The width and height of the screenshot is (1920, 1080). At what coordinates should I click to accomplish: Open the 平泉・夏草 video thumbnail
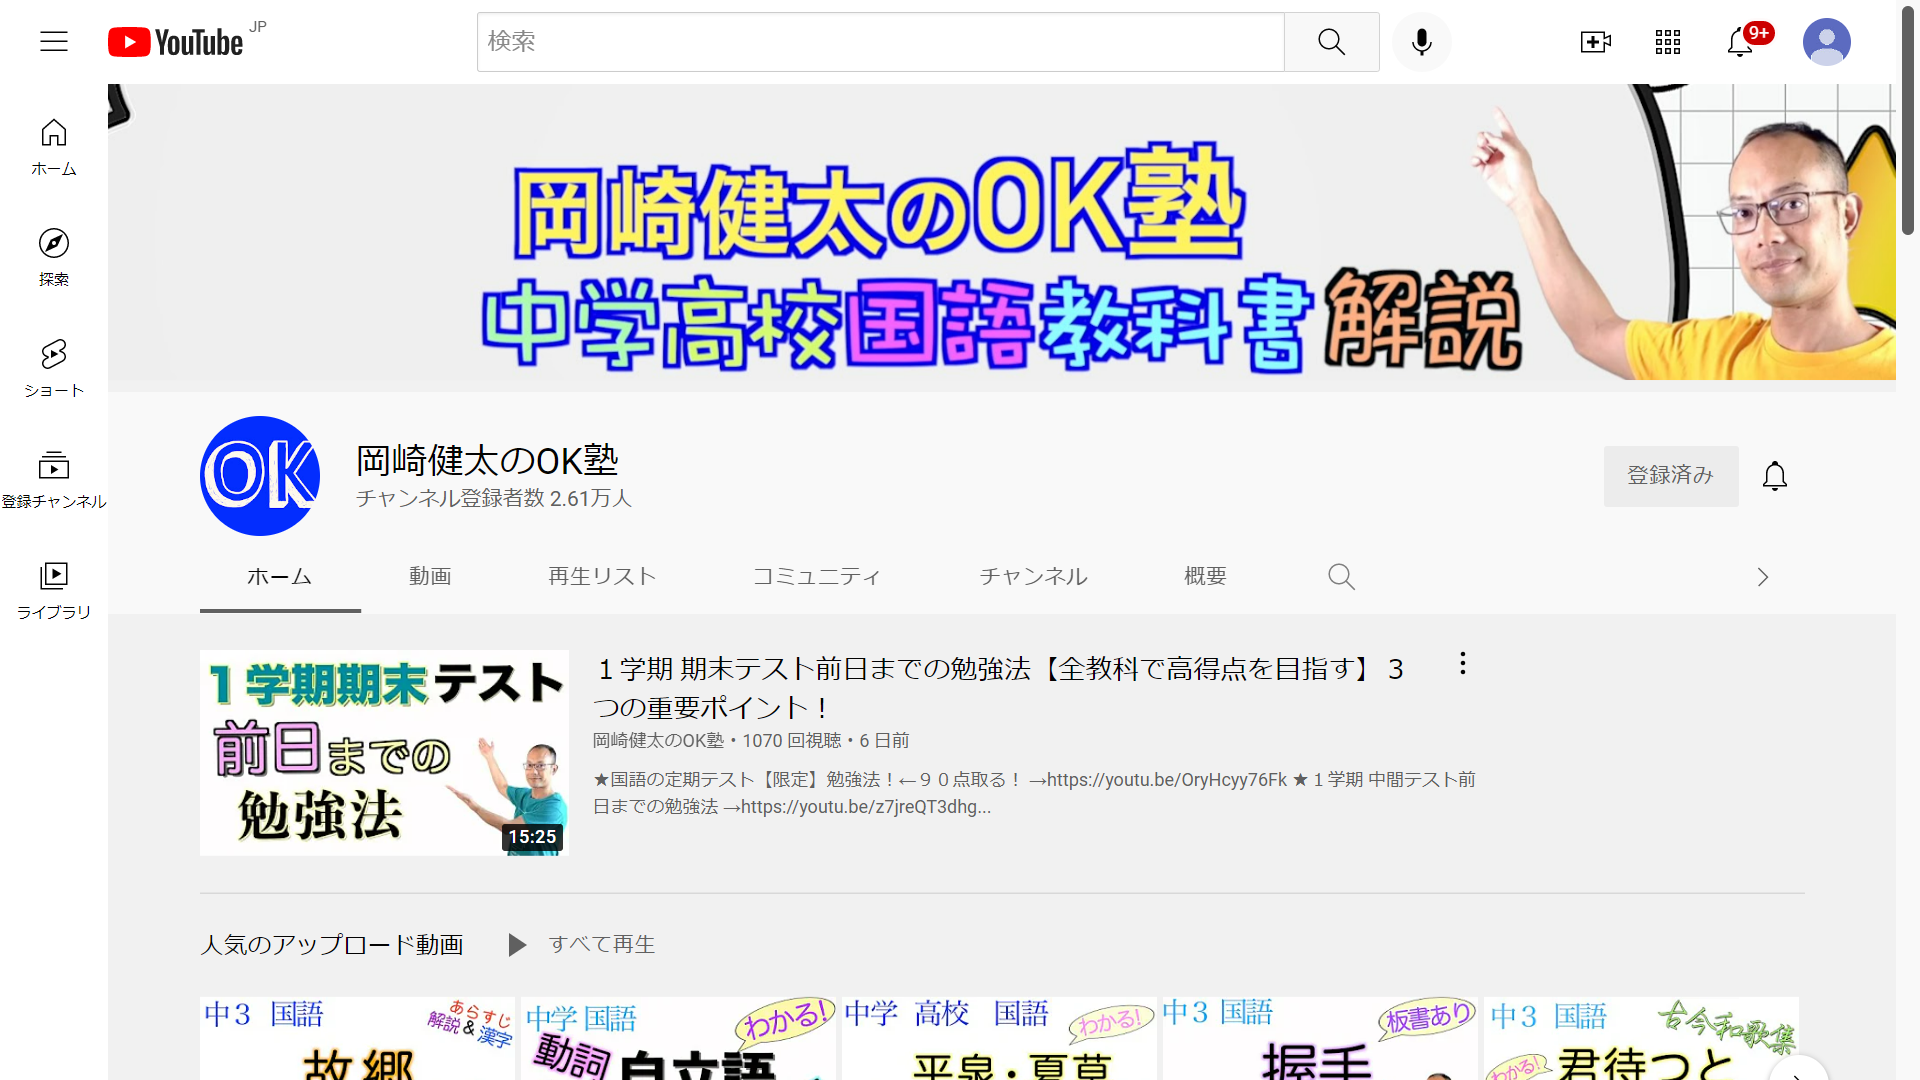pos(999,1038)
